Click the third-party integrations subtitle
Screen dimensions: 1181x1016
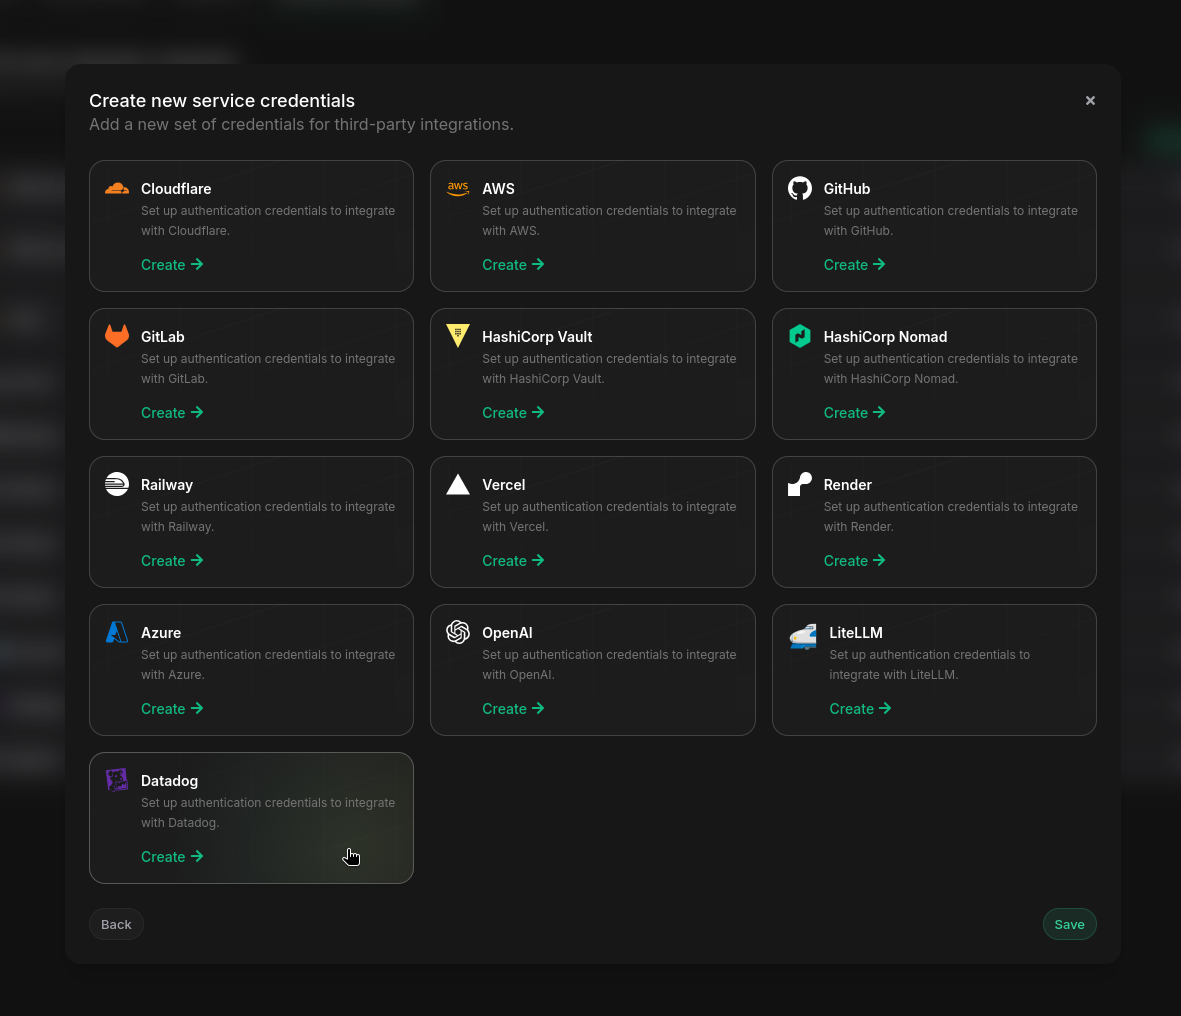click(301, 124)
